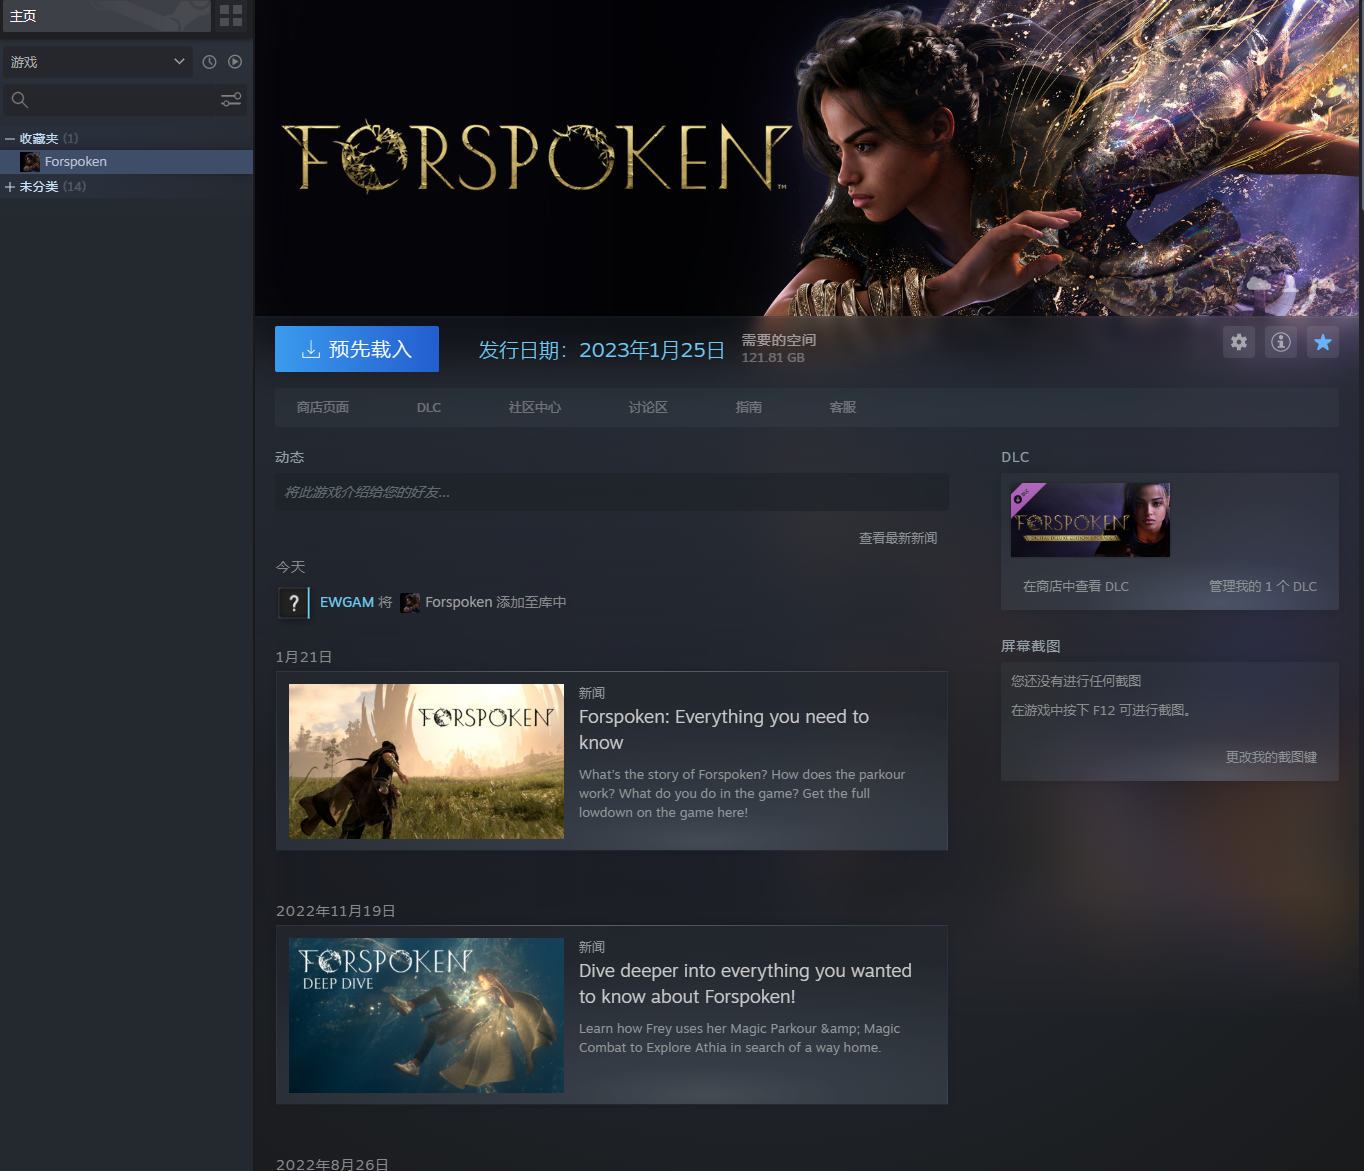
Task: Open 在商店中查看 DLC link
Action: [x=1076, y=586]
